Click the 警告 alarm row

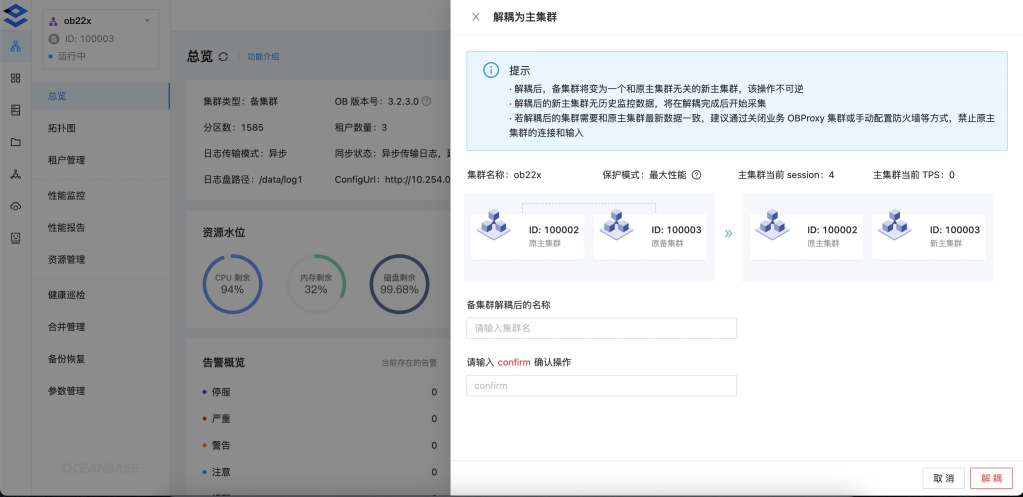coord(320,445)
